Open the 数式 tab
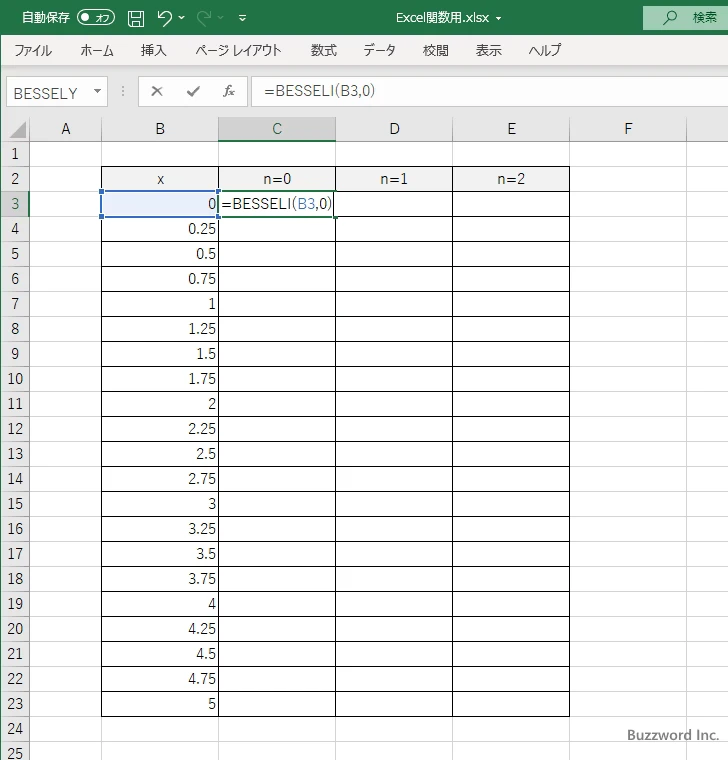 tap(324, 50)
